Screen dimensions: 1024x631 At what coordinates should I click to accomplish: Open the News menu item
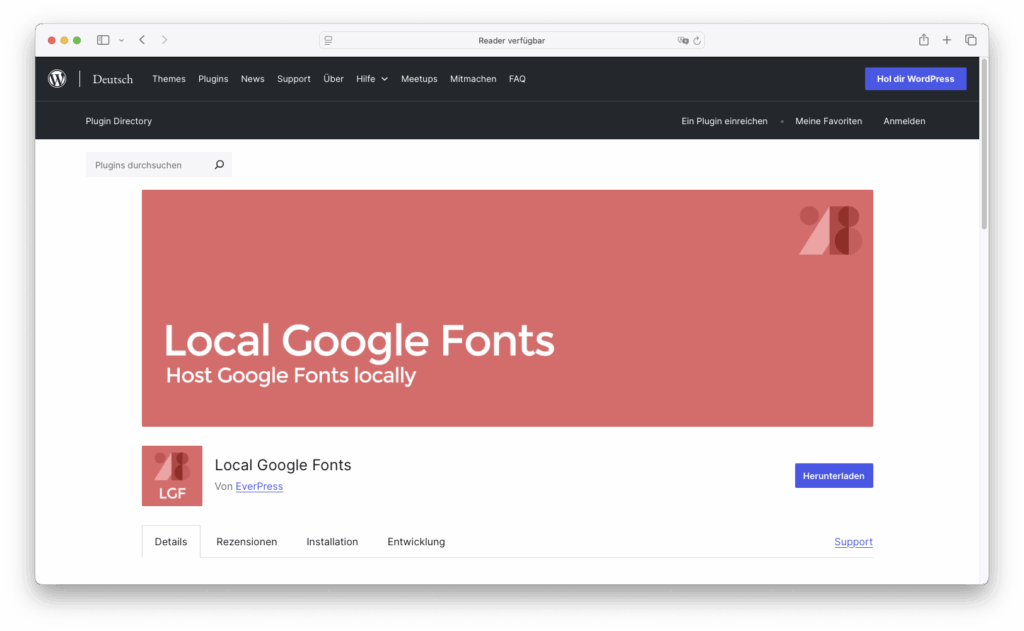(252, 79)
